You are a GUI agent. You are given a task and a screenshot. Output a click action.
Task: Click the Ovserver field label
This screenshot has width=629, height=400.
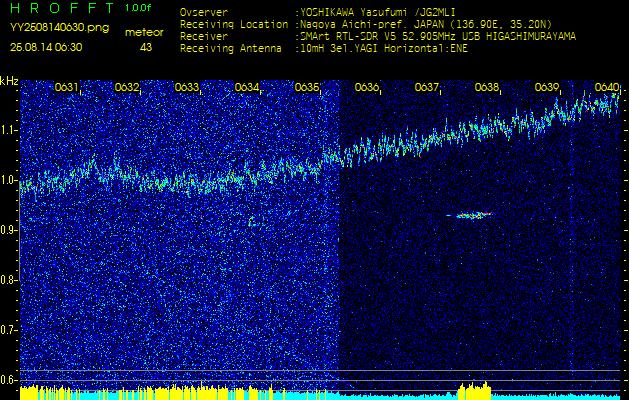pos(204,12)
